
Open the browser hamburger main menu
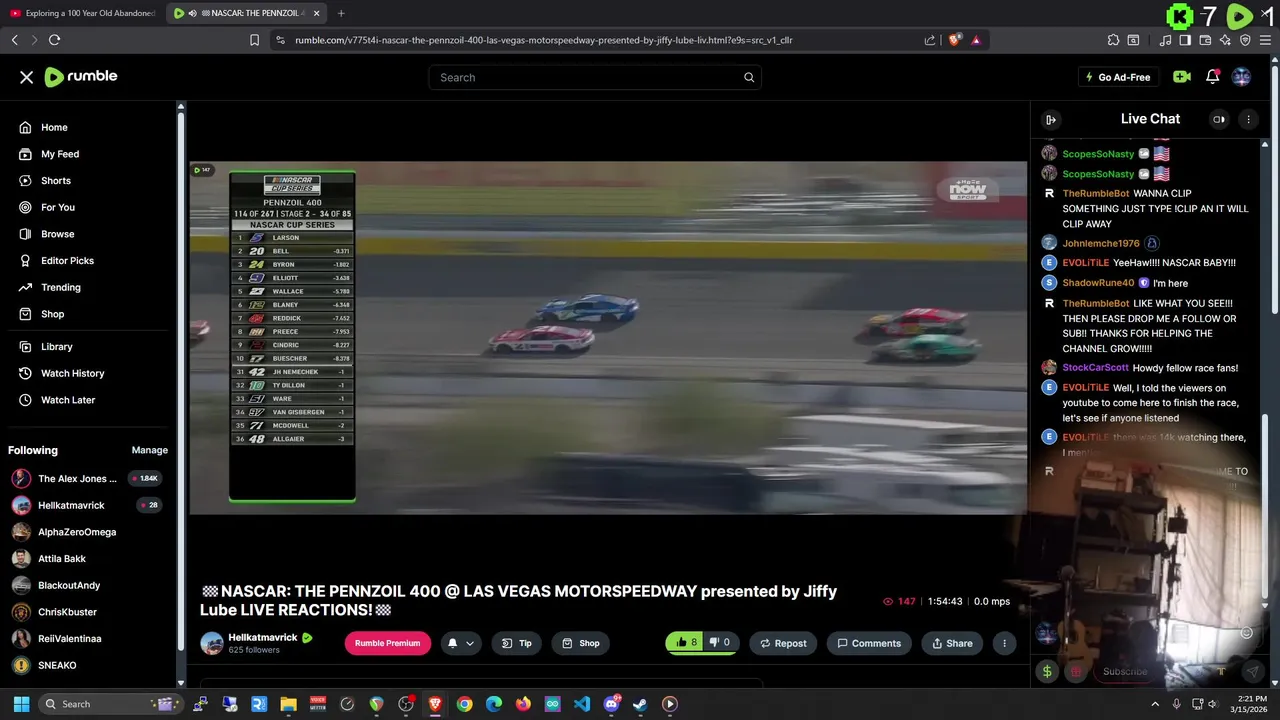click(x=1265, y=40)
